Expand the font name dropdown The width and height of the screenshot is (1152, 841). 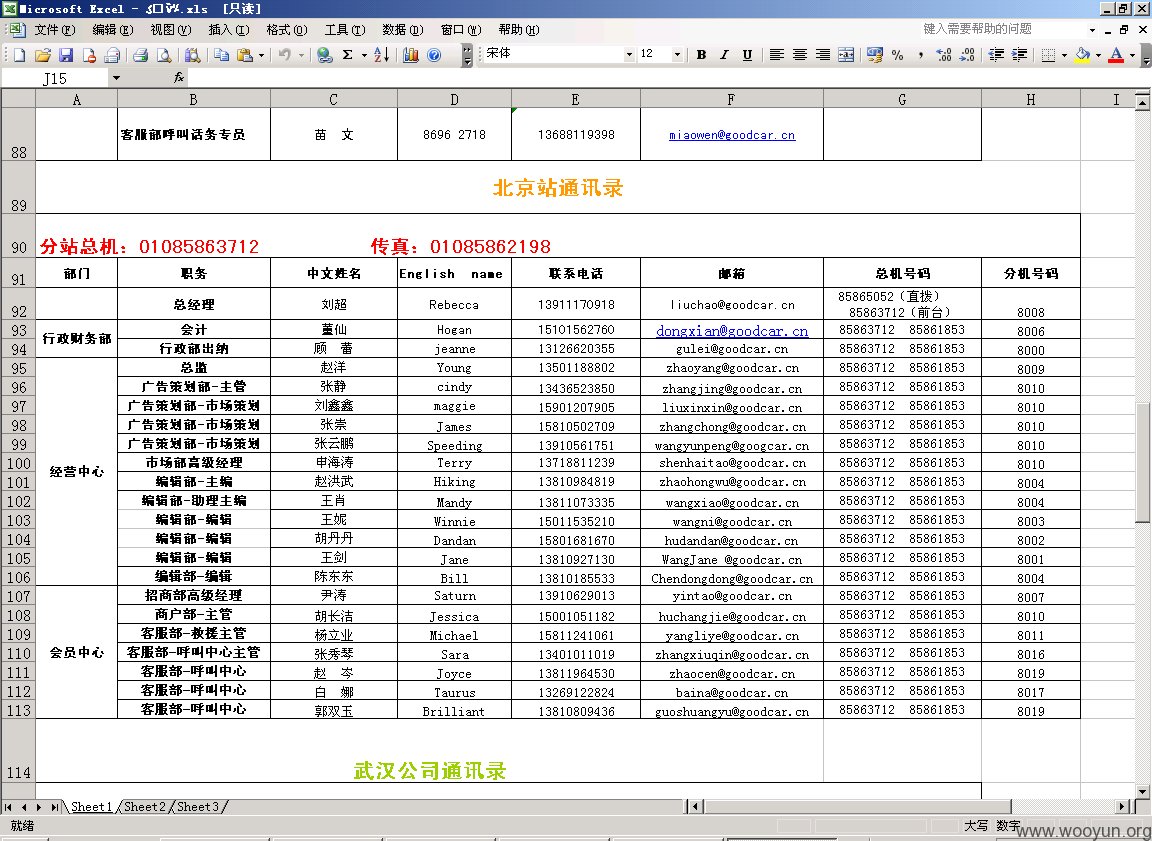click(x=629, y=55)
